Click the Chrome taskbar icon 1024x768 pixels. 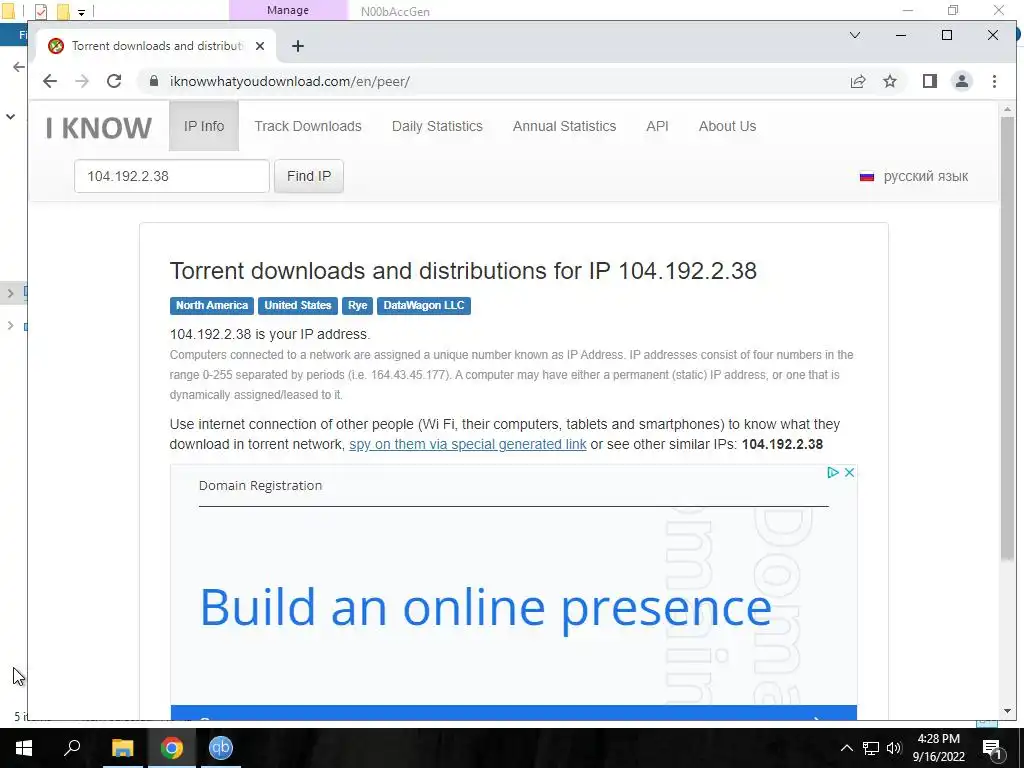(x=172, y=748)
